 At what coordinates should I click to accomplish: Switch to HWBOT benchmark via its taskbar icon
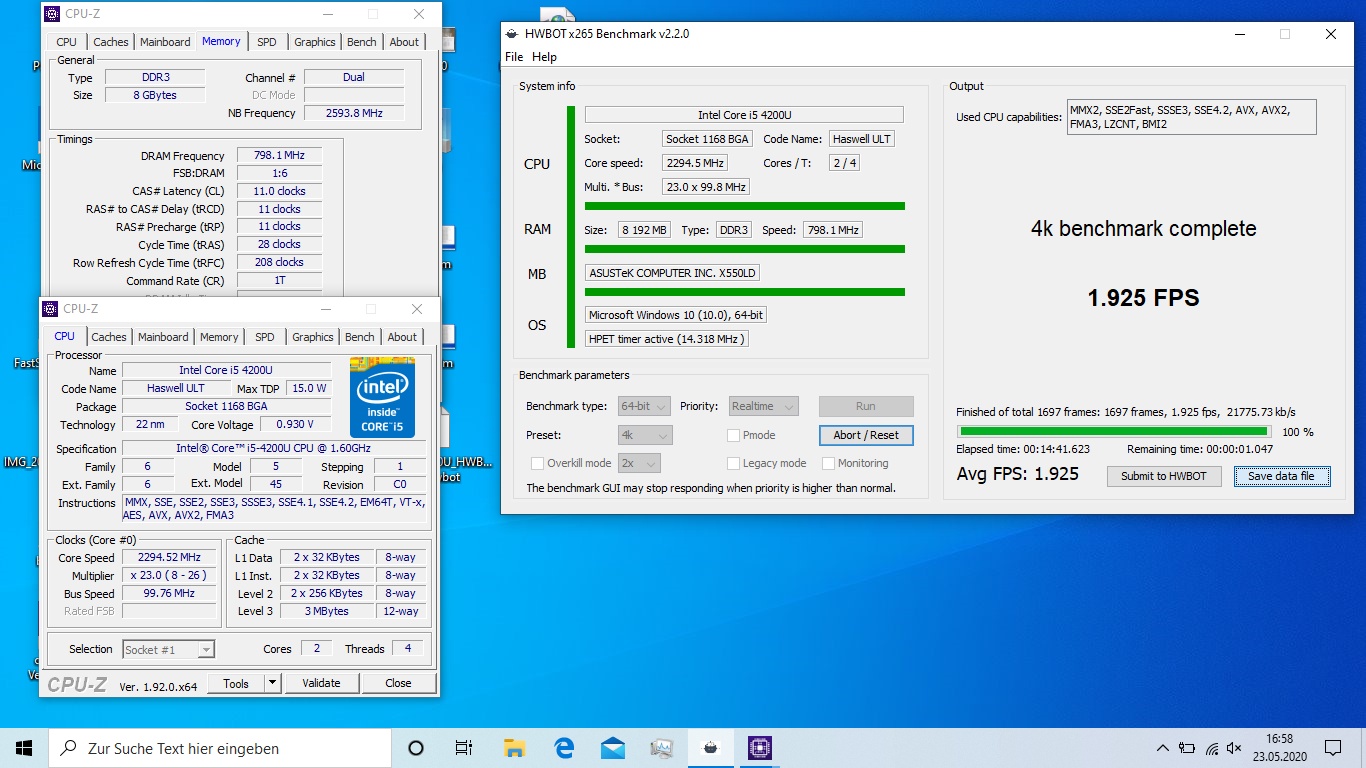710,748
